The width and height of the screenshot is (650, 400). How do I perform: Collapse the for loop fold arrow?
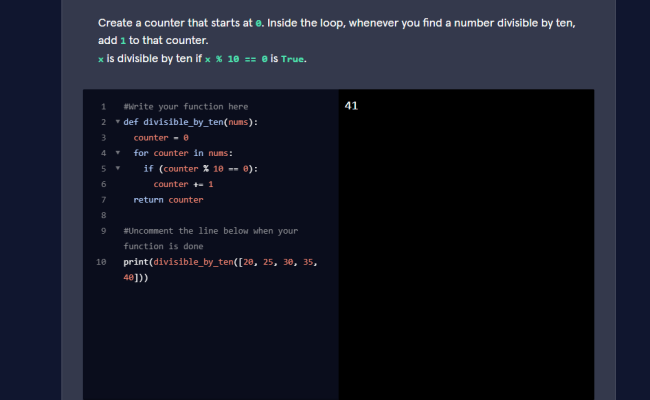point(118,153)
